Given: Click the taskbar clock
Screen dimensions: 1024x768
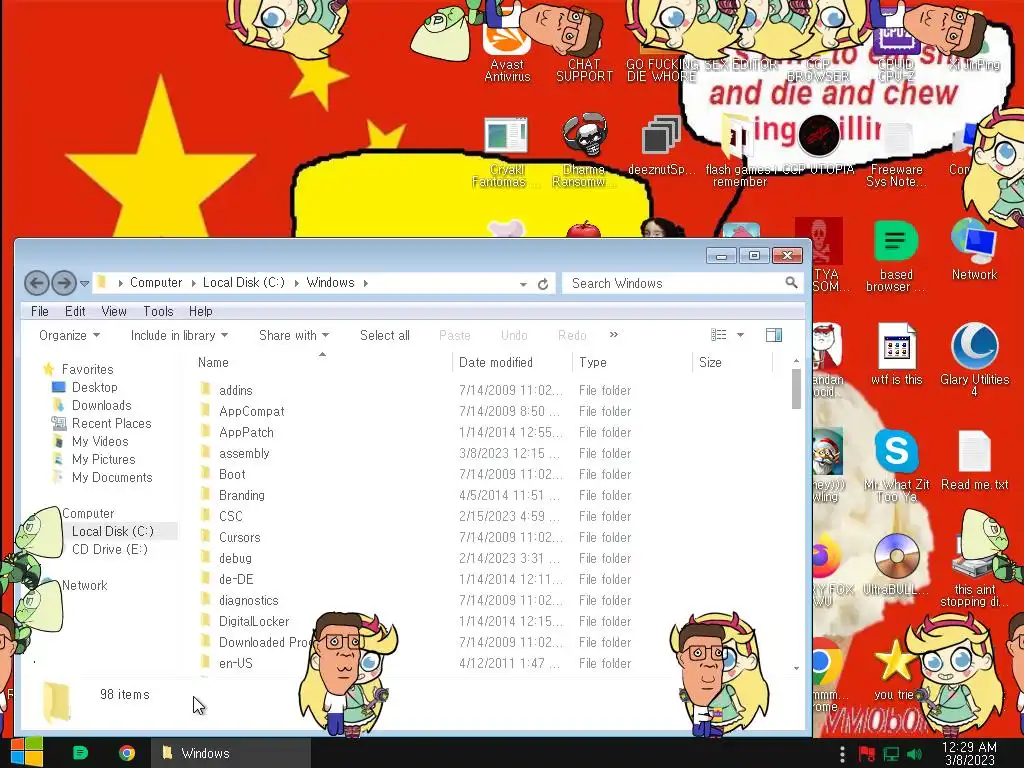Looking at the screenshot, I should click(x=970, y=754).
